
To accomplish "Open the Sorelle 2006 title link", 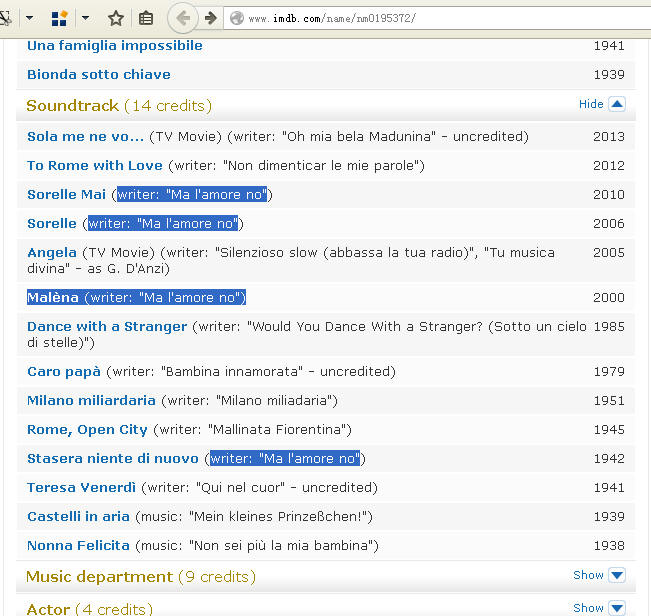I will (52, 223).
